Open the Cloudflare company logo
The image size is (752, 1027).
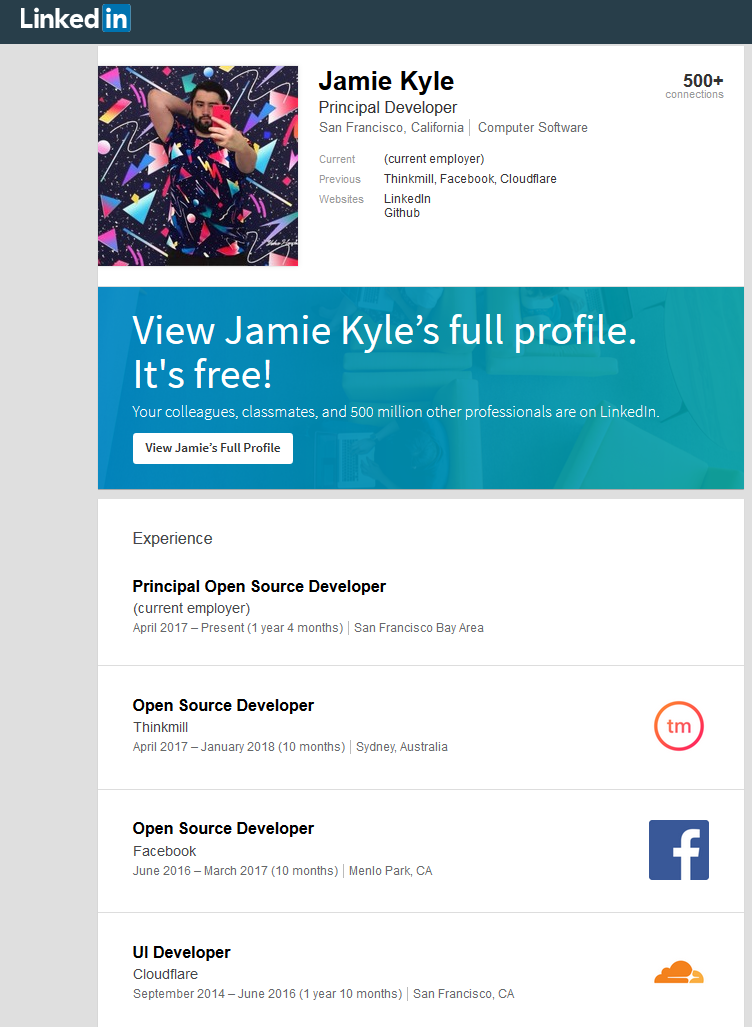pyautogui.click(x=679, y=973)
